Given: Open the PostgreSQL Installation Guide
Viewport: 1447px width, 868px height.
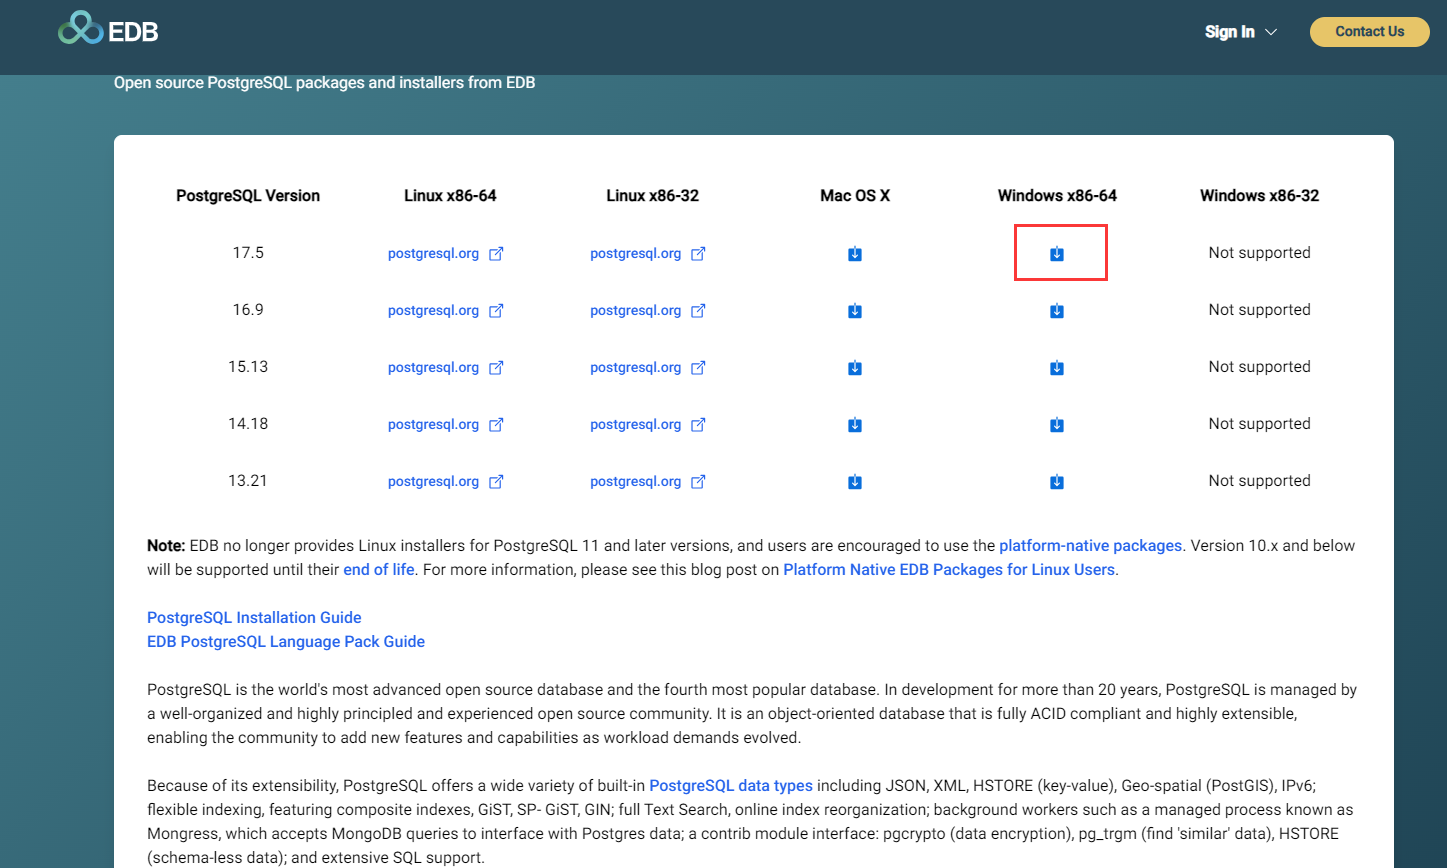Looking at the screenshot, I should [x=254, y=618].
